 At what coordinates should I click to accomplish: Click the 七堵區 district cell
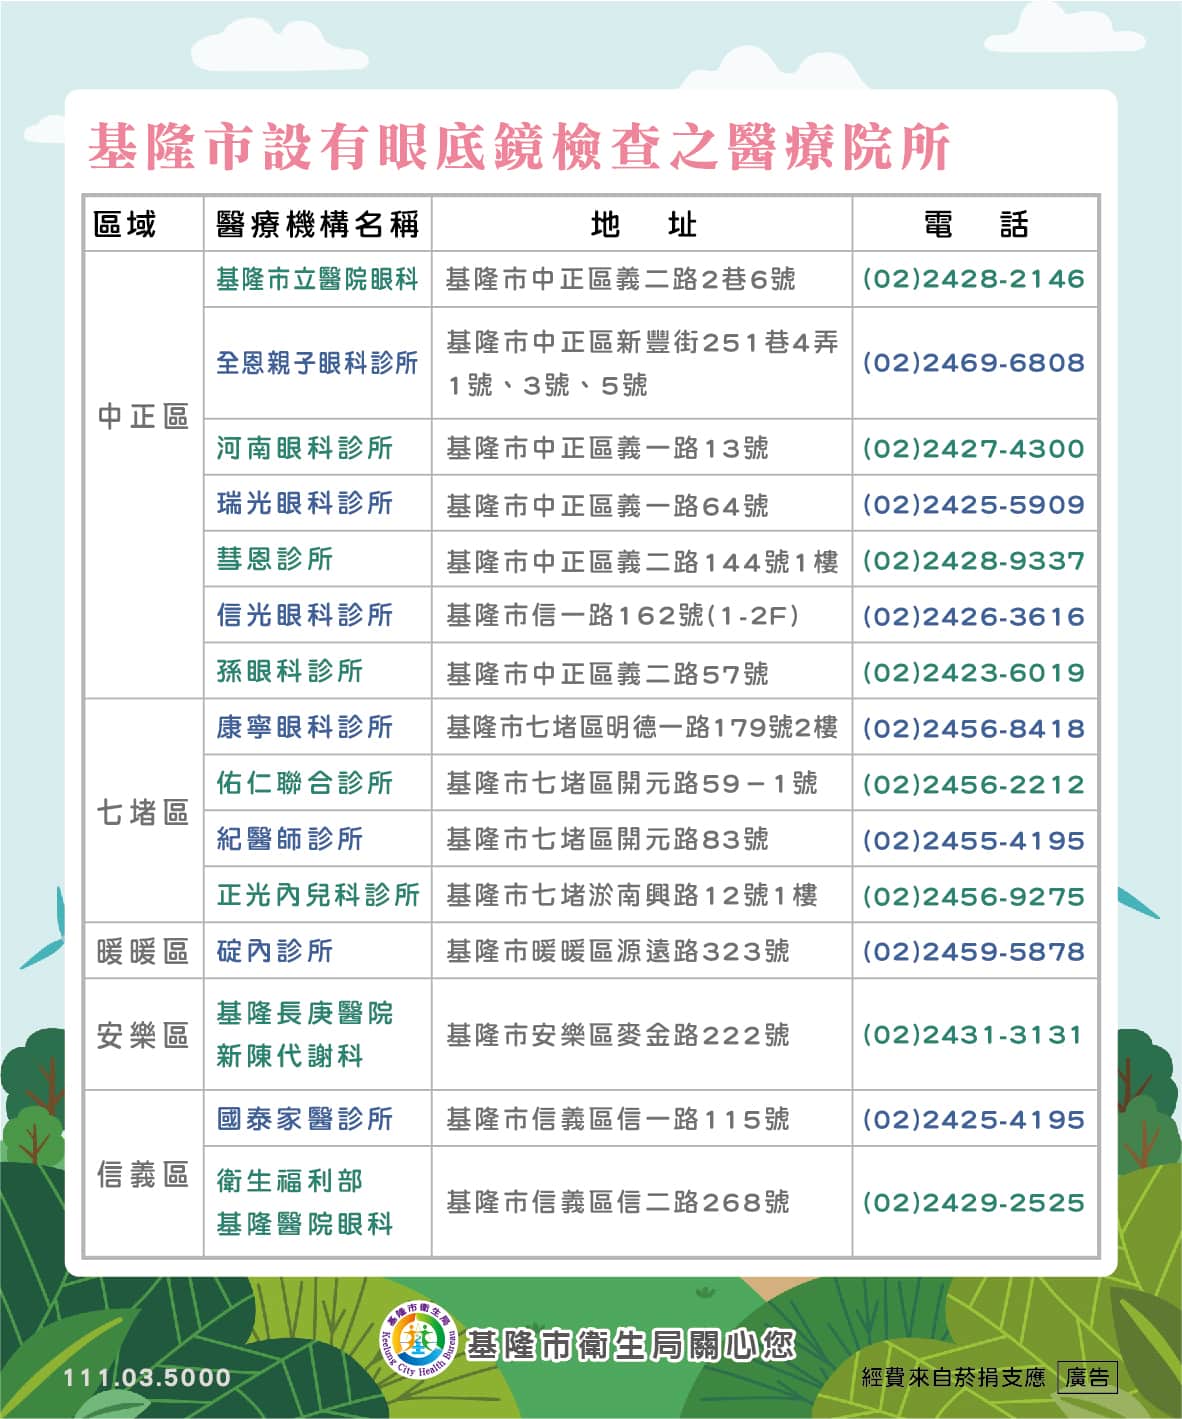click(143, 812)
